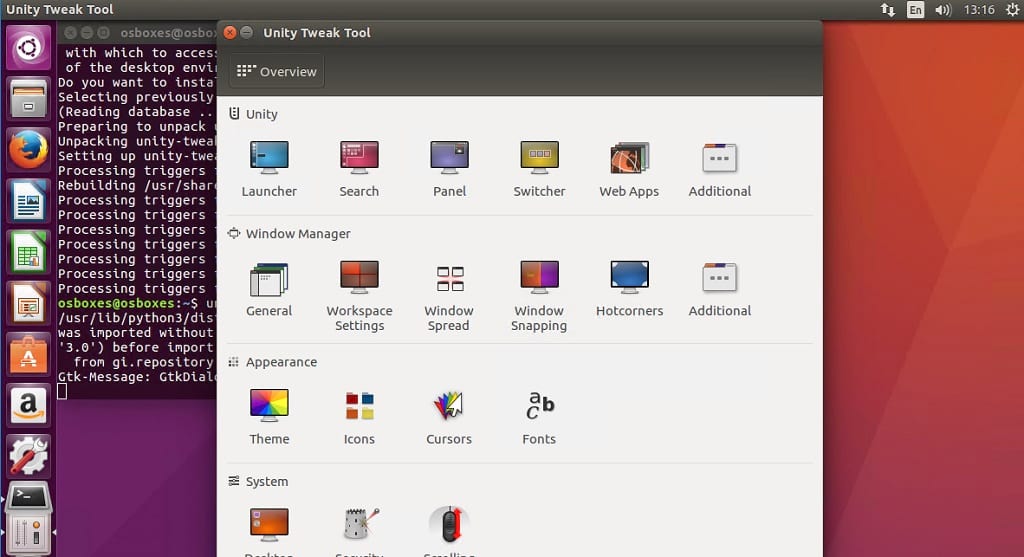This screenshot has height=557, width=1024.
Task: Click the terminal title osboxes@osboxes
Action: [168, 33]
